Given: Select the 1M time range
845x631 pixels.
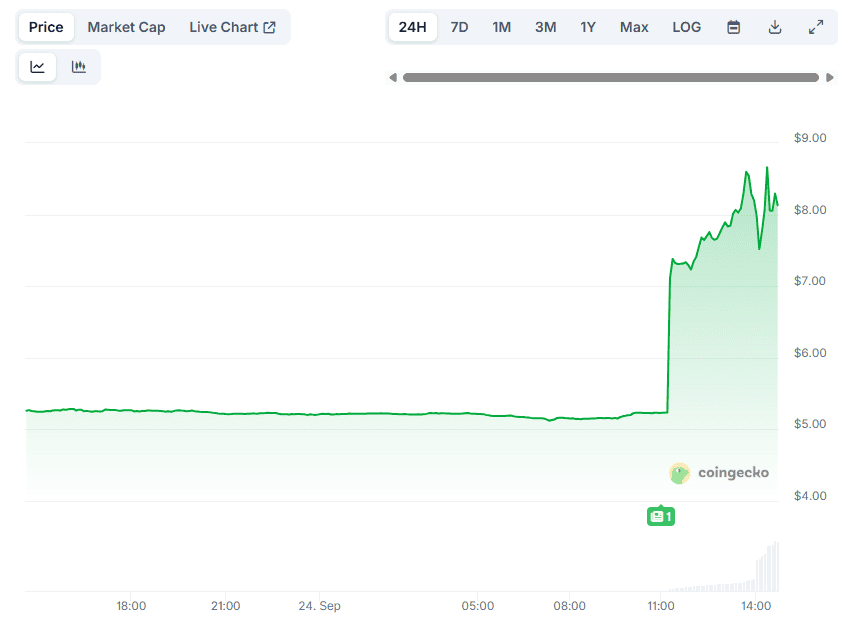Looking at the screenshot, I should pos(501,27).
